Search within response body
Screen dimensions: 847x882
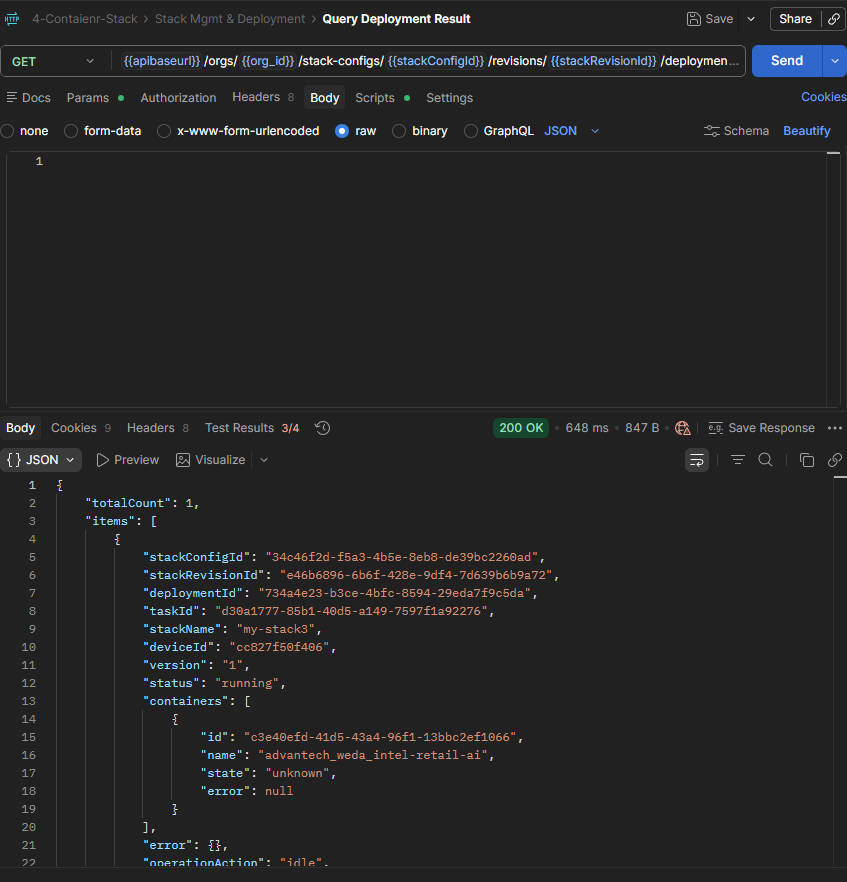[765, 460]
